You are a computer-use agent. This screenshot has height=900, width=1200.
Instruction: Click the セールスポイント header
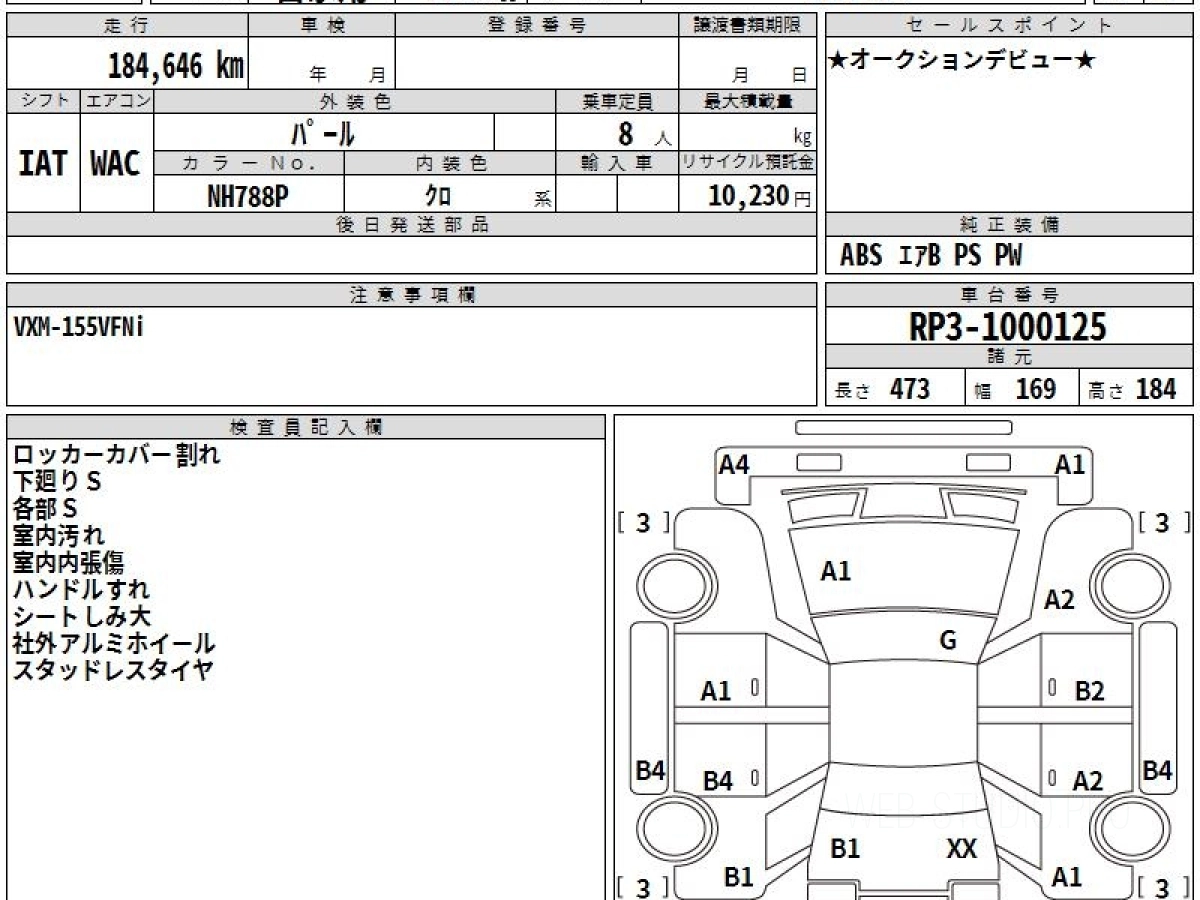[1010, 25]
